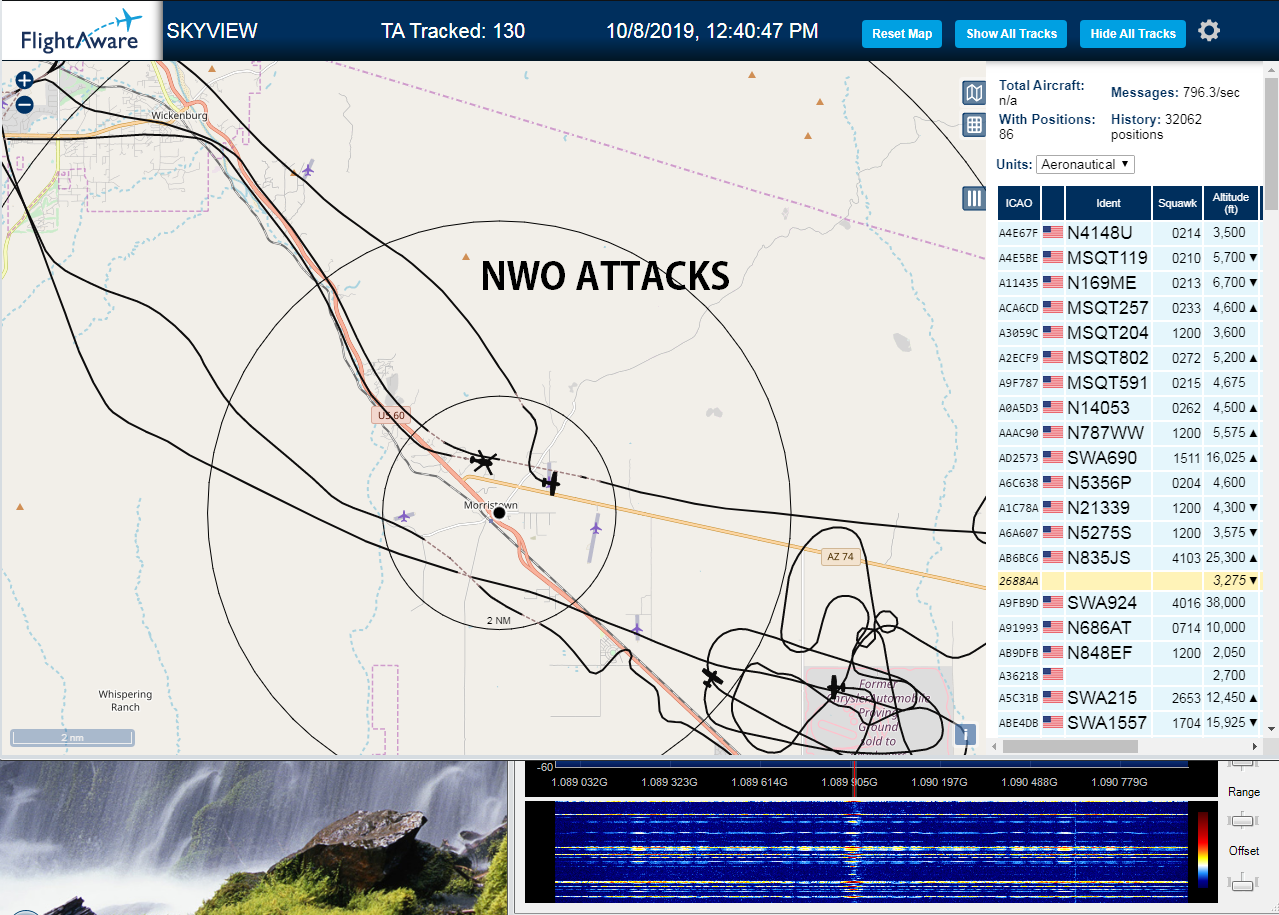Click the red frequency marker on the spectrum

pos(854,780)
